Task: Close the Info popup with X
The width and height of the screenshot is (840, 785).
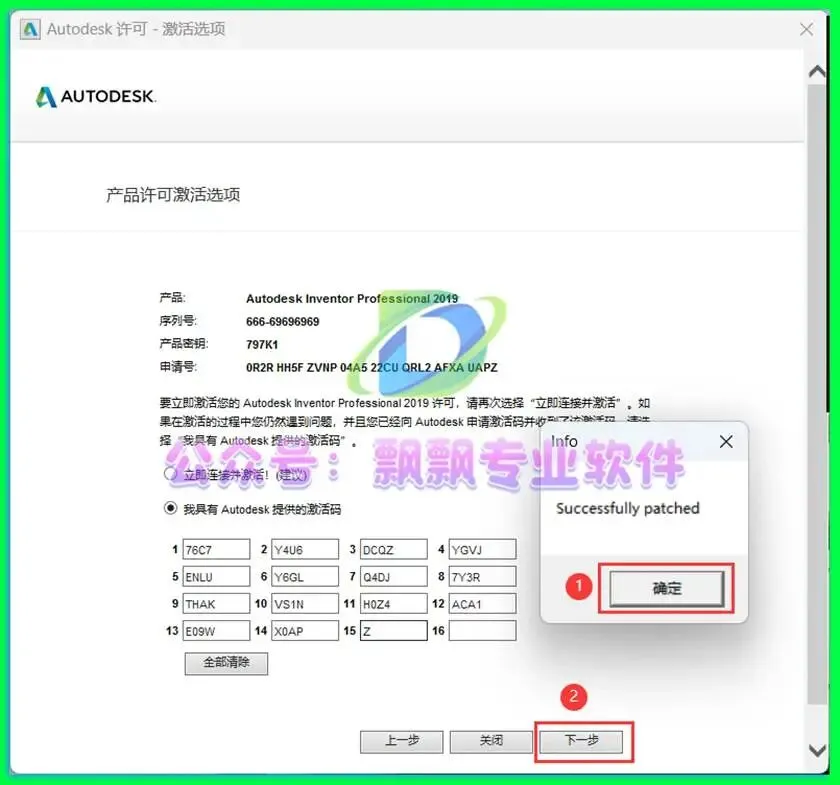Action: tap(726, 442)
